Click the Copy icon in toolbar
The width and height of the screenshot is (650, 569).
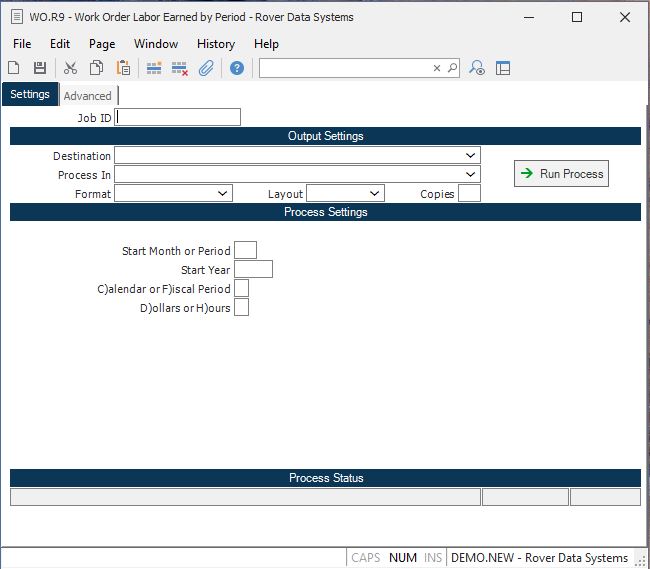click(97, 68)
